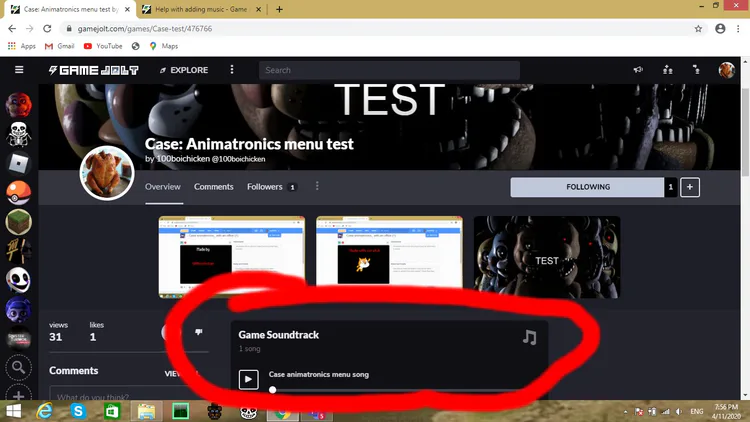Click the sidebar plus add community icon
This screenshot has width=750, height=422.
click(19, 395)
